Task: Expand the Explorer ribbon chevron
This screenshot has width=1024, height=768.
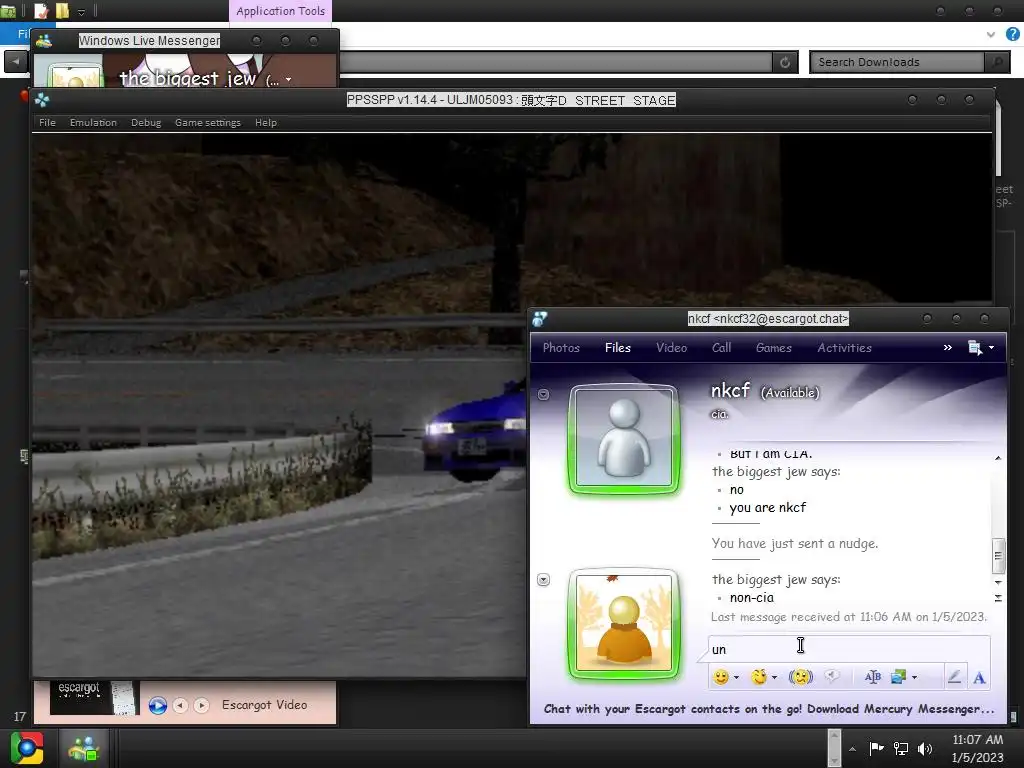Action: coord(991,34)
